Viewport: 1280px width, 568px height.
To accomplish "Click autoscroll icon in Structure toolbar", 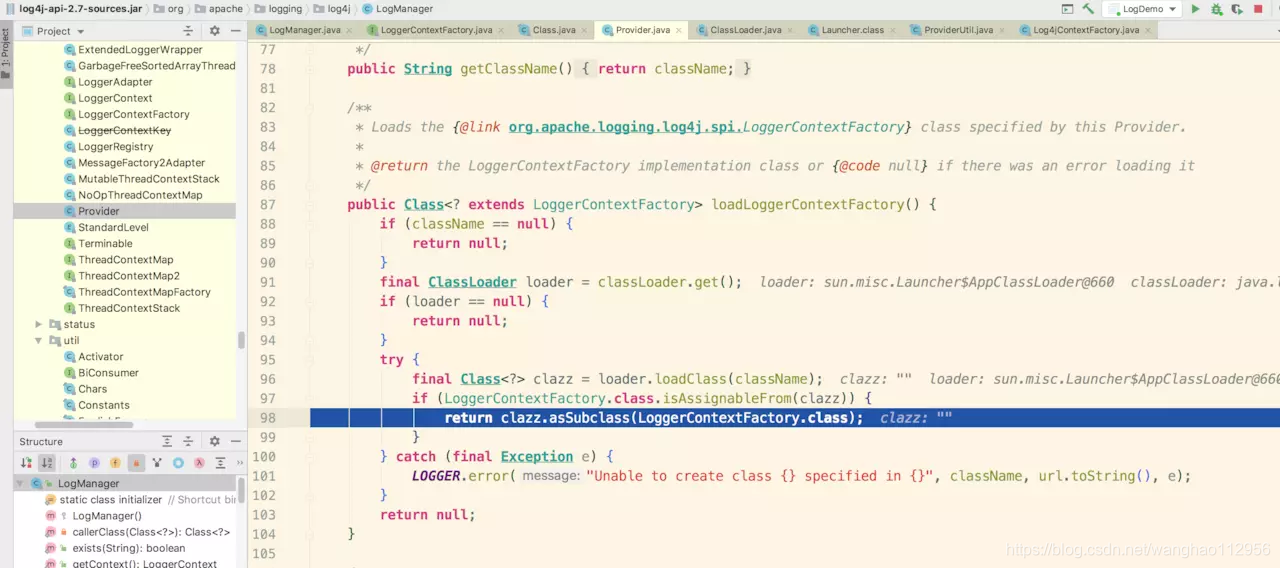I will [x=220, y=463].
